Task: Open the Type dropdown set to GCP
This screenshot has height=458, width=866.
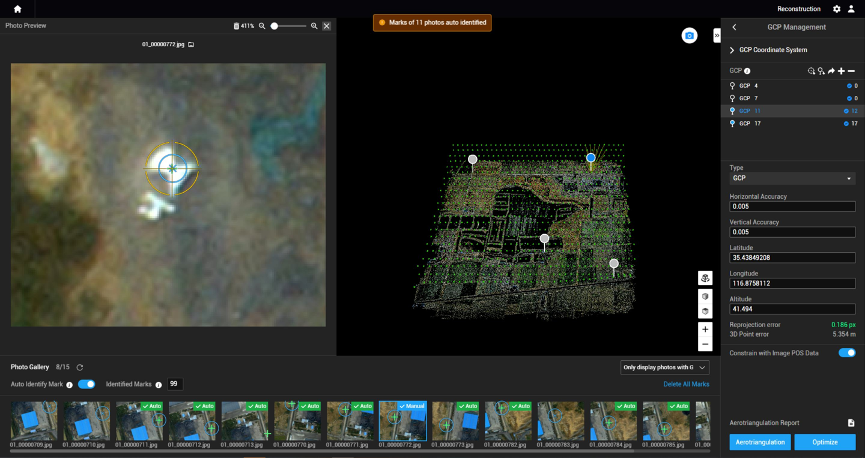Action: tap(792, 178)
